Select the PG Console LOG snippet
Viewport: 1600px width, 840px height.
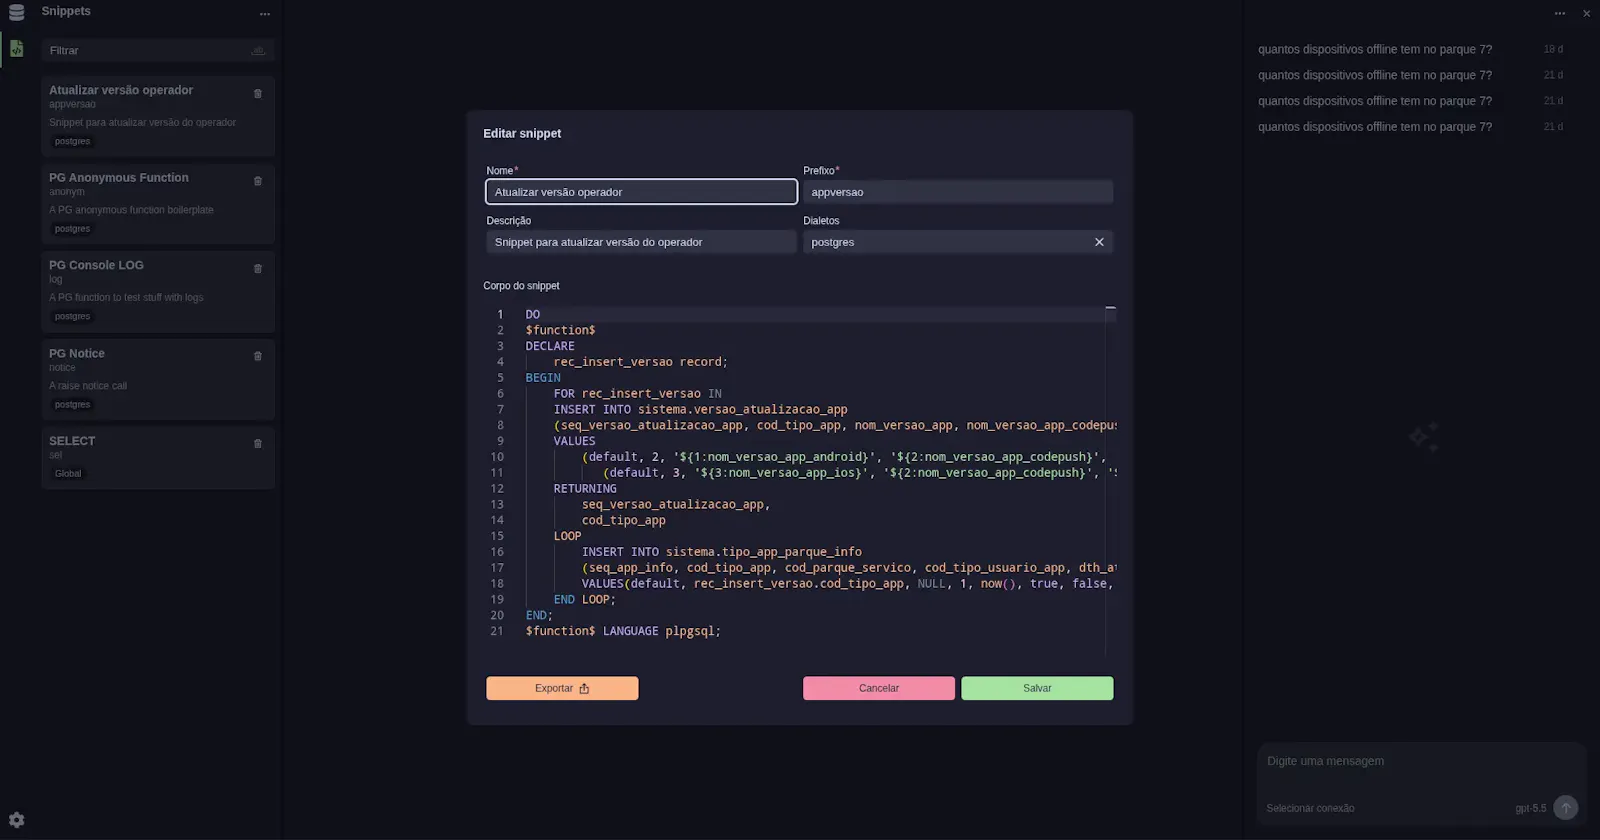(x=158, y=291)
